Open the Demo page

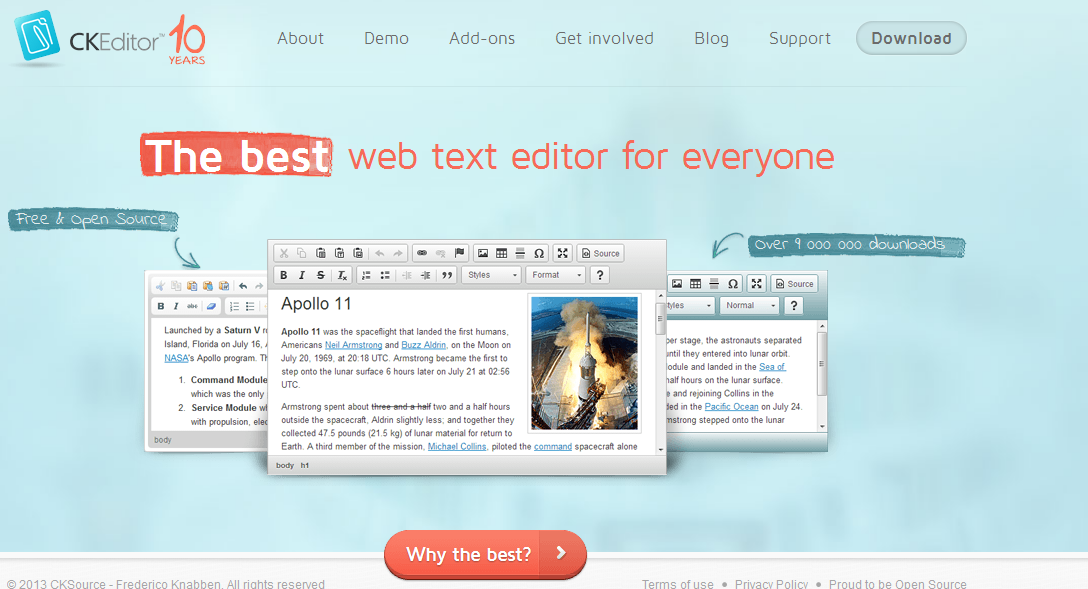[386, 38]
